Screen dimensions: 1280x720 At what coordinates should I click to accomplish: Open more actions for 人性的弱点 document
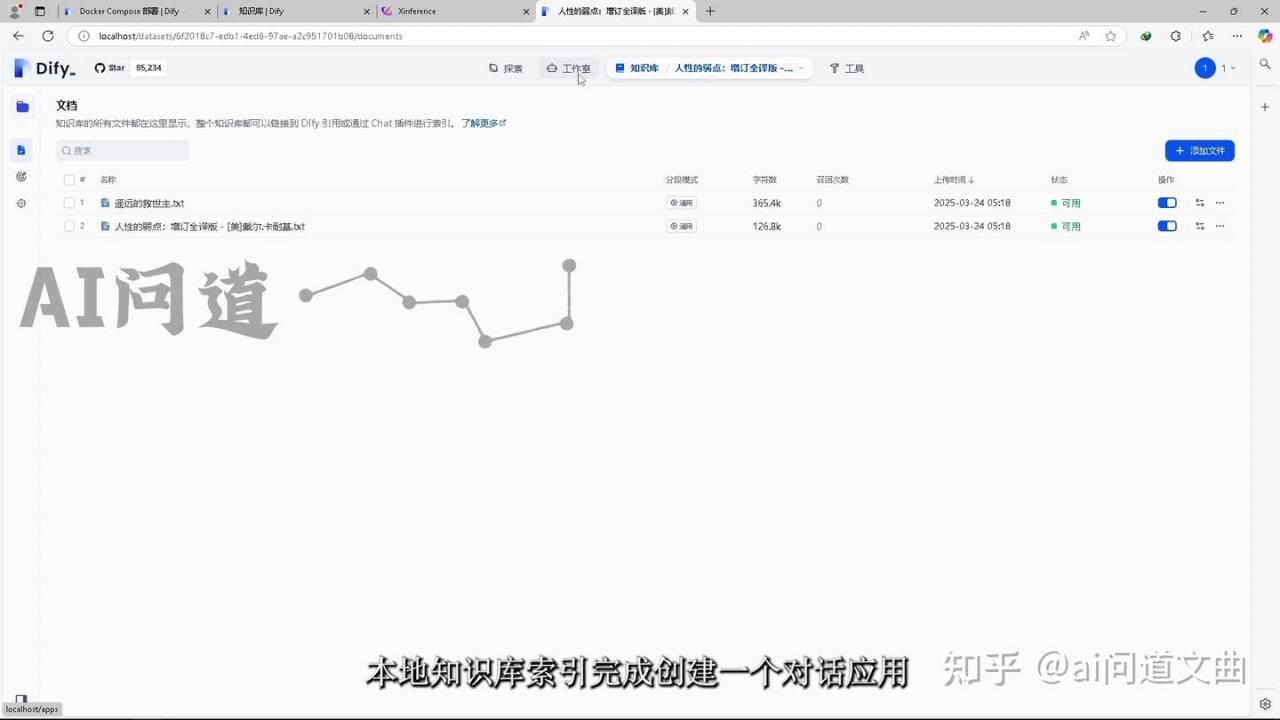click(x=1220, y=226)
